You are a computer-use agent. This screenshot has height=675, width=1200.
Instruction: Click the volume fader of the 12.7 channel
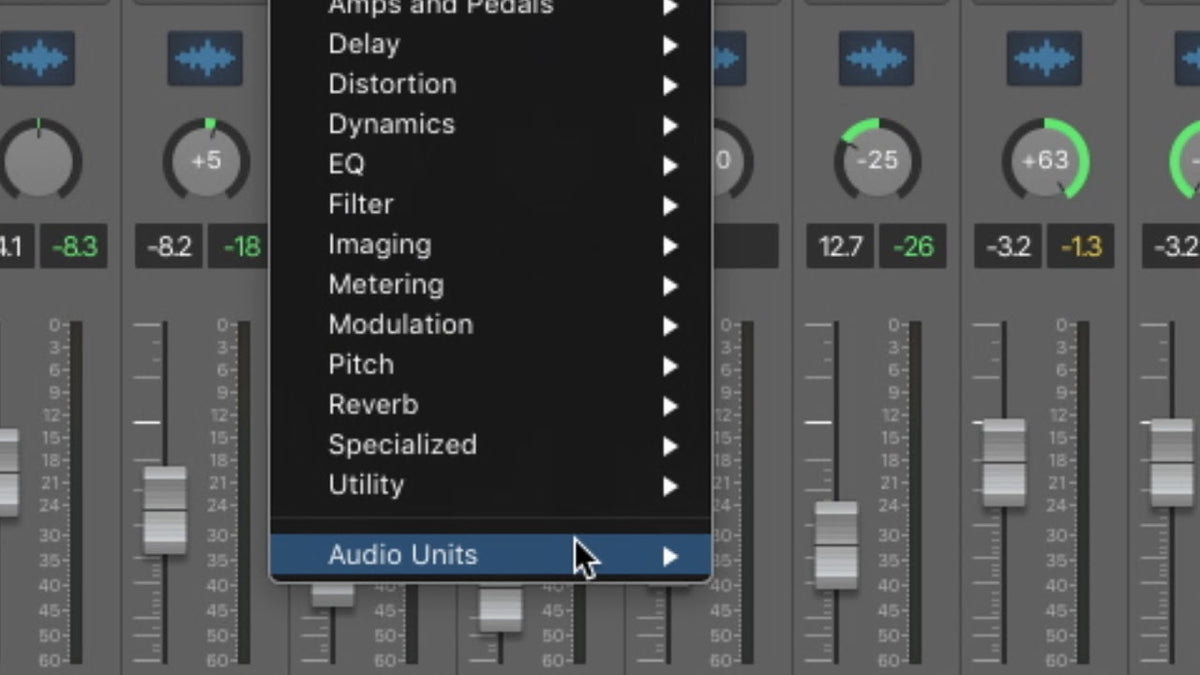[x=836, y=545]
